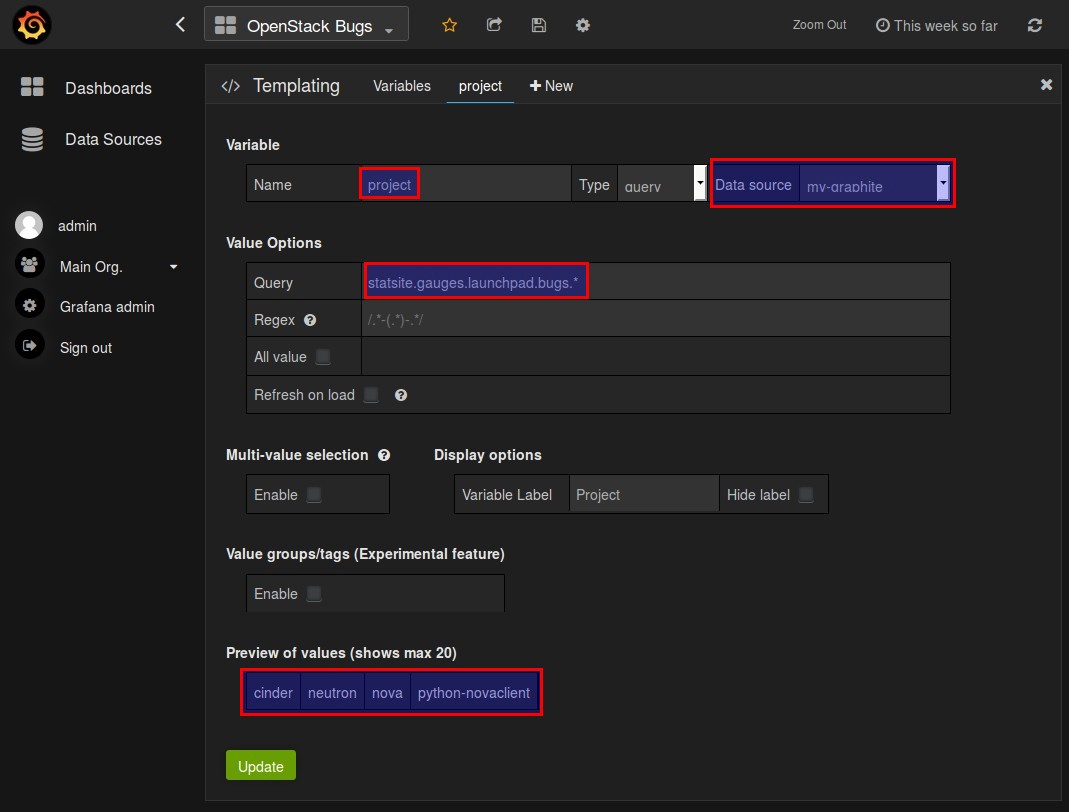Screen dimensions: 1069x812
Task: Click the Grafana logo icon
Action: [x=31, y=25]
